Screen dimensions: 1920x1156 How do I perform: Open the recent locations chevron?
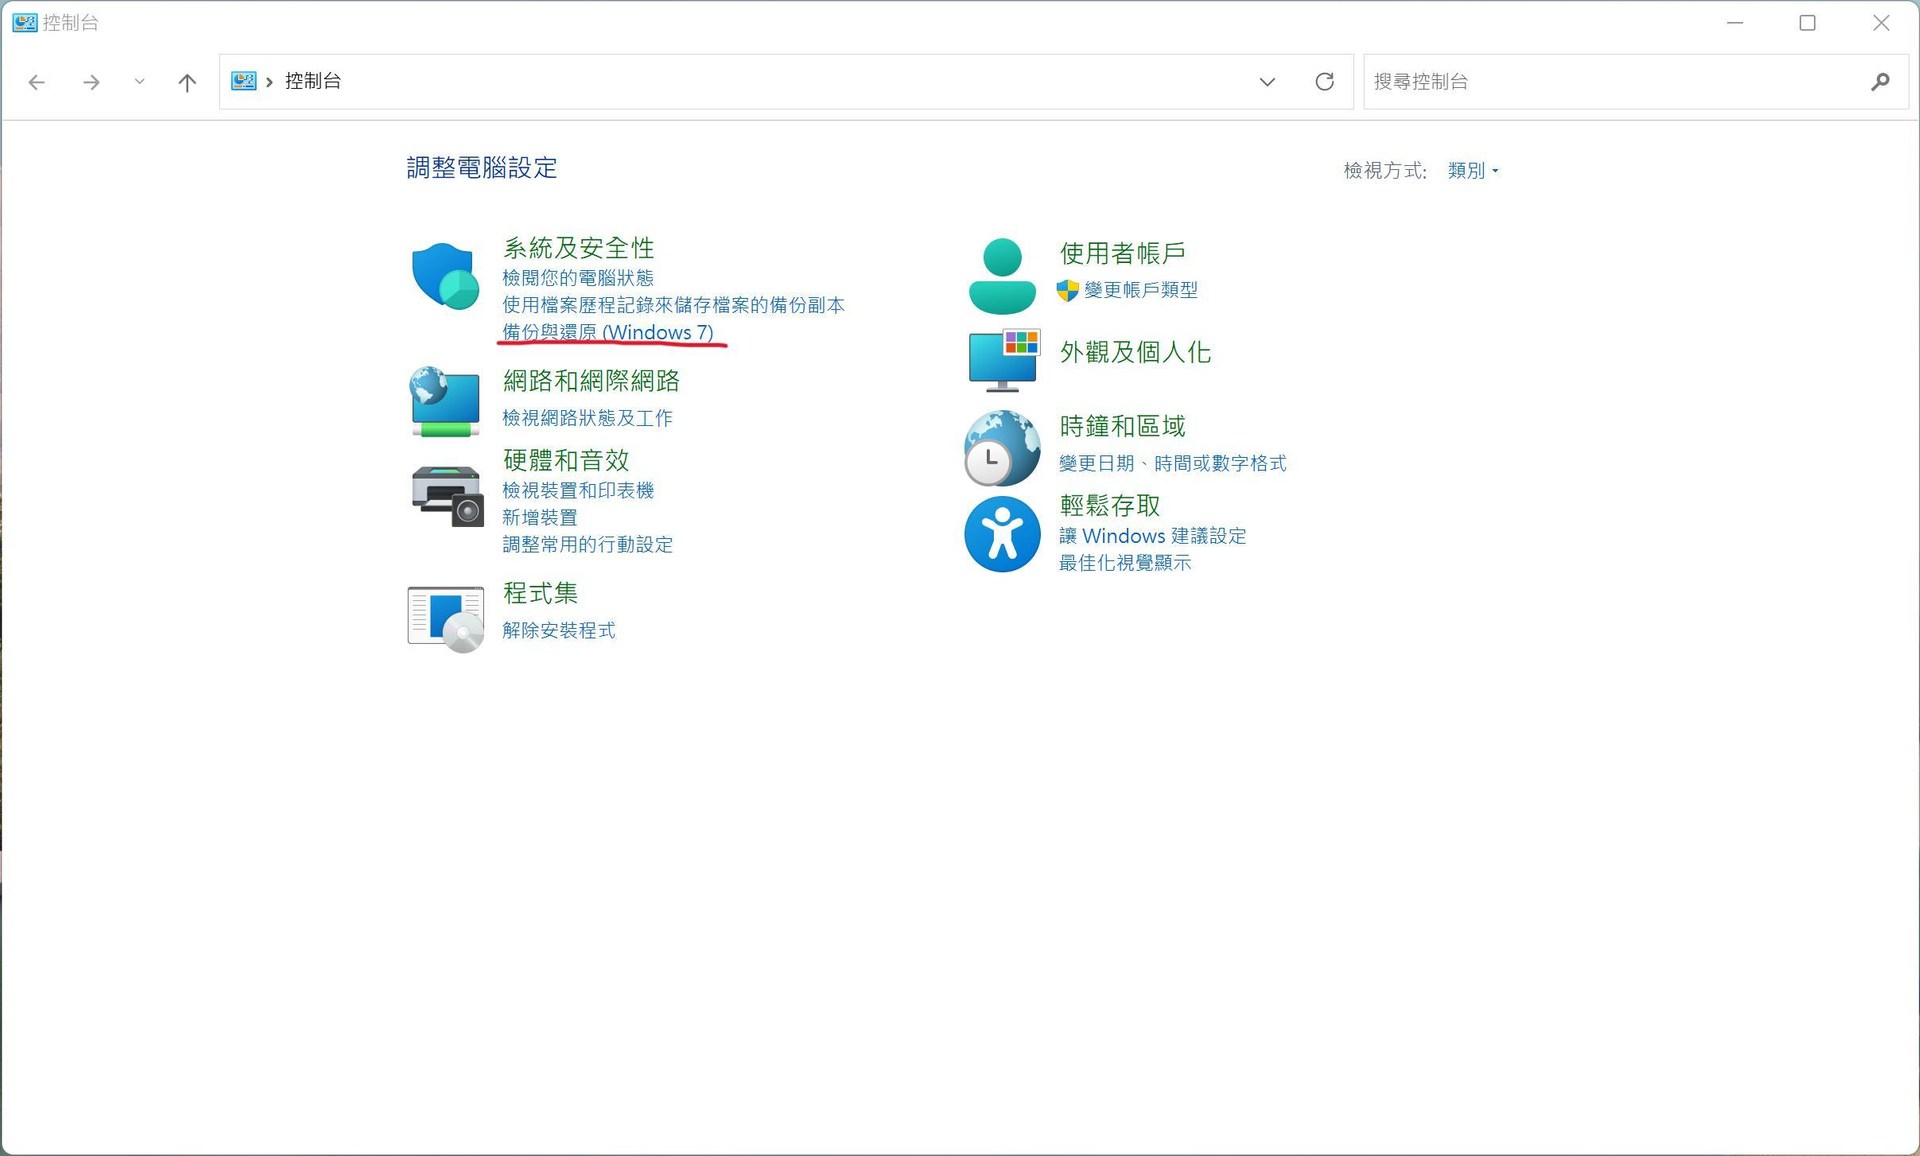139,82
